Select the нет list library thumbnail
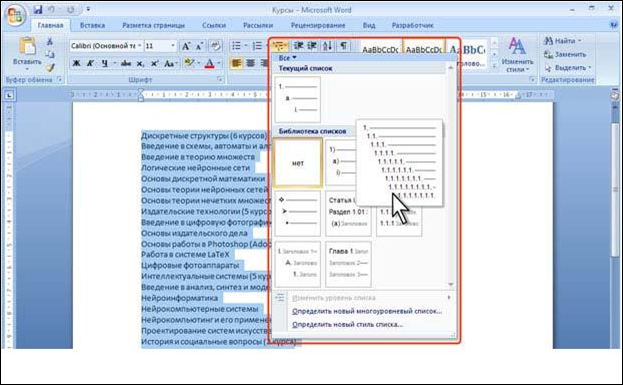Screen dimensions: 623x385 tap(298, 163)
